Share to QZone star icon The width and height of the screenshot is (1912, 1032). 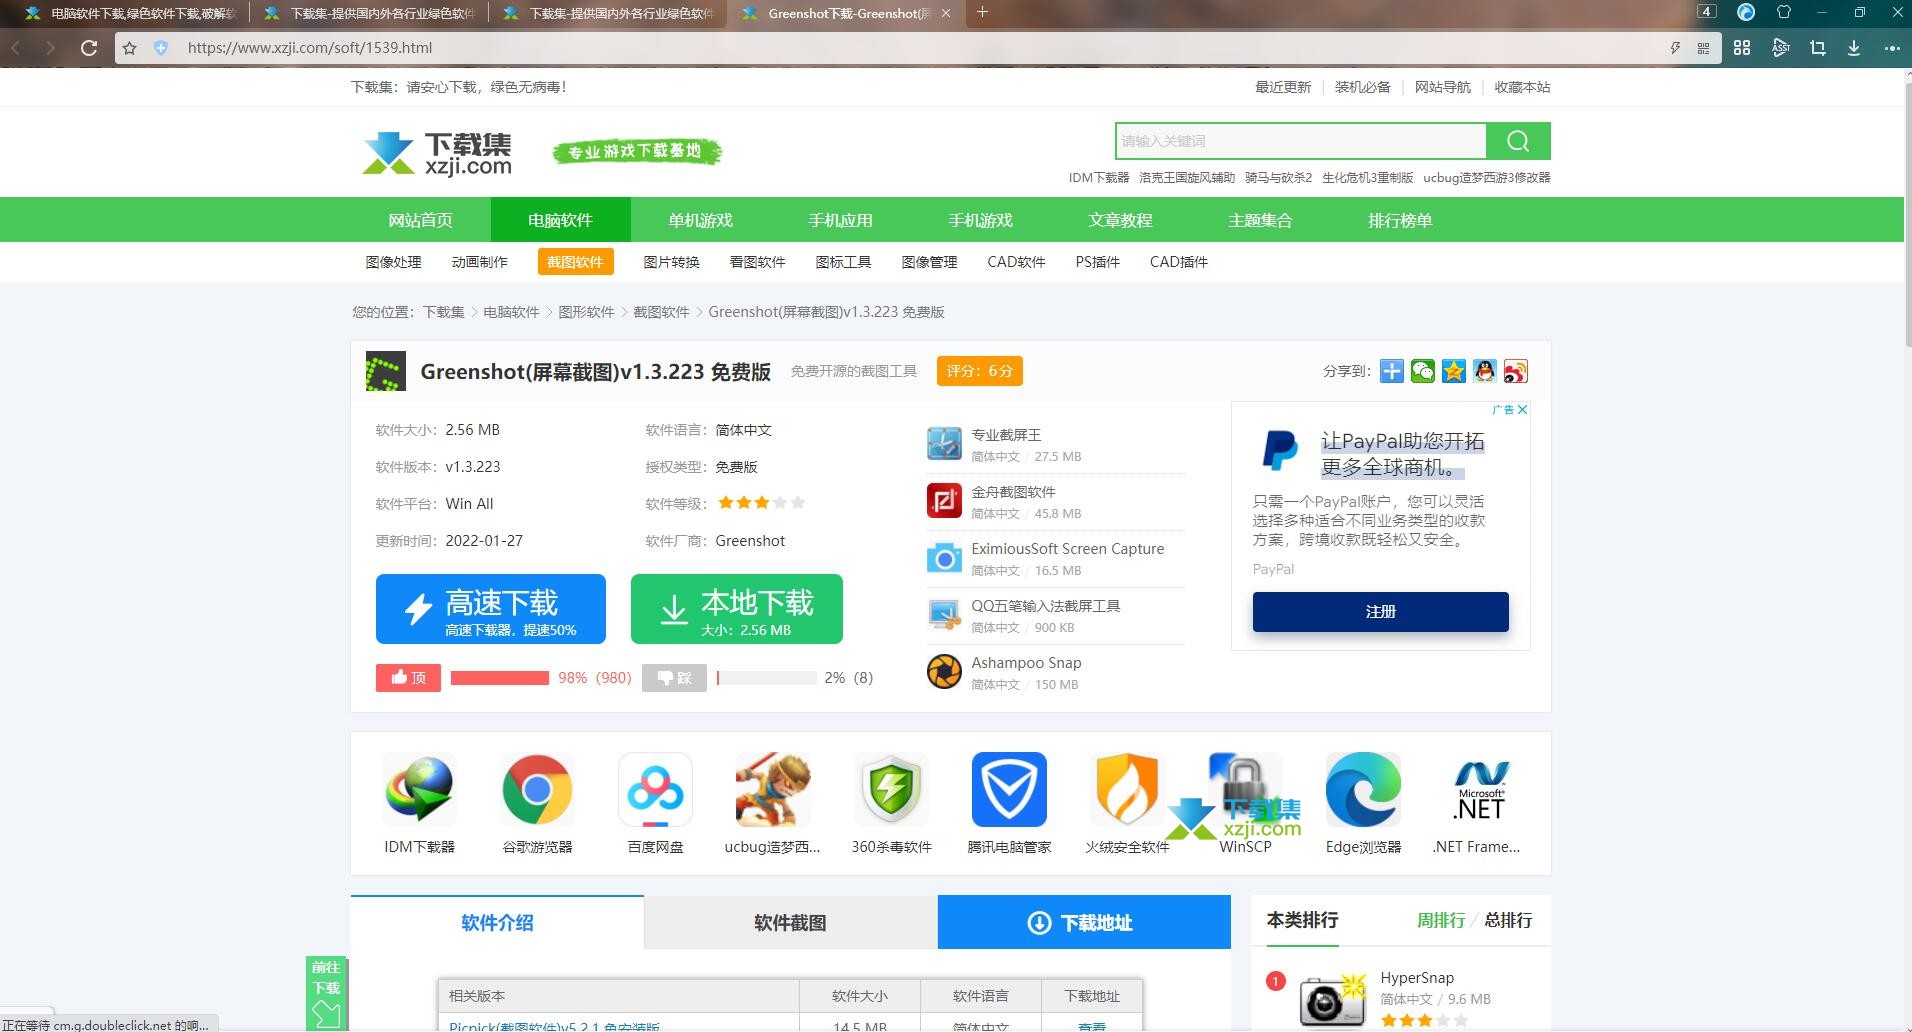(x=1453, y=371)
